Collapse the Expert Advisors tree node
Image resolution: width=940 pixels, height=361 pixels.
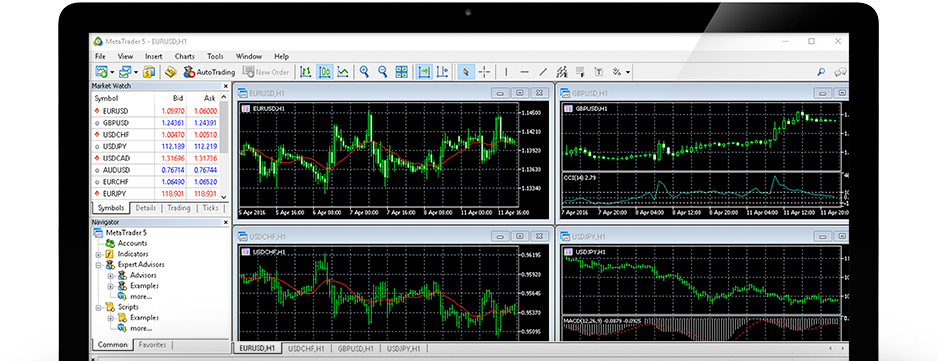(x=98, y=264)
